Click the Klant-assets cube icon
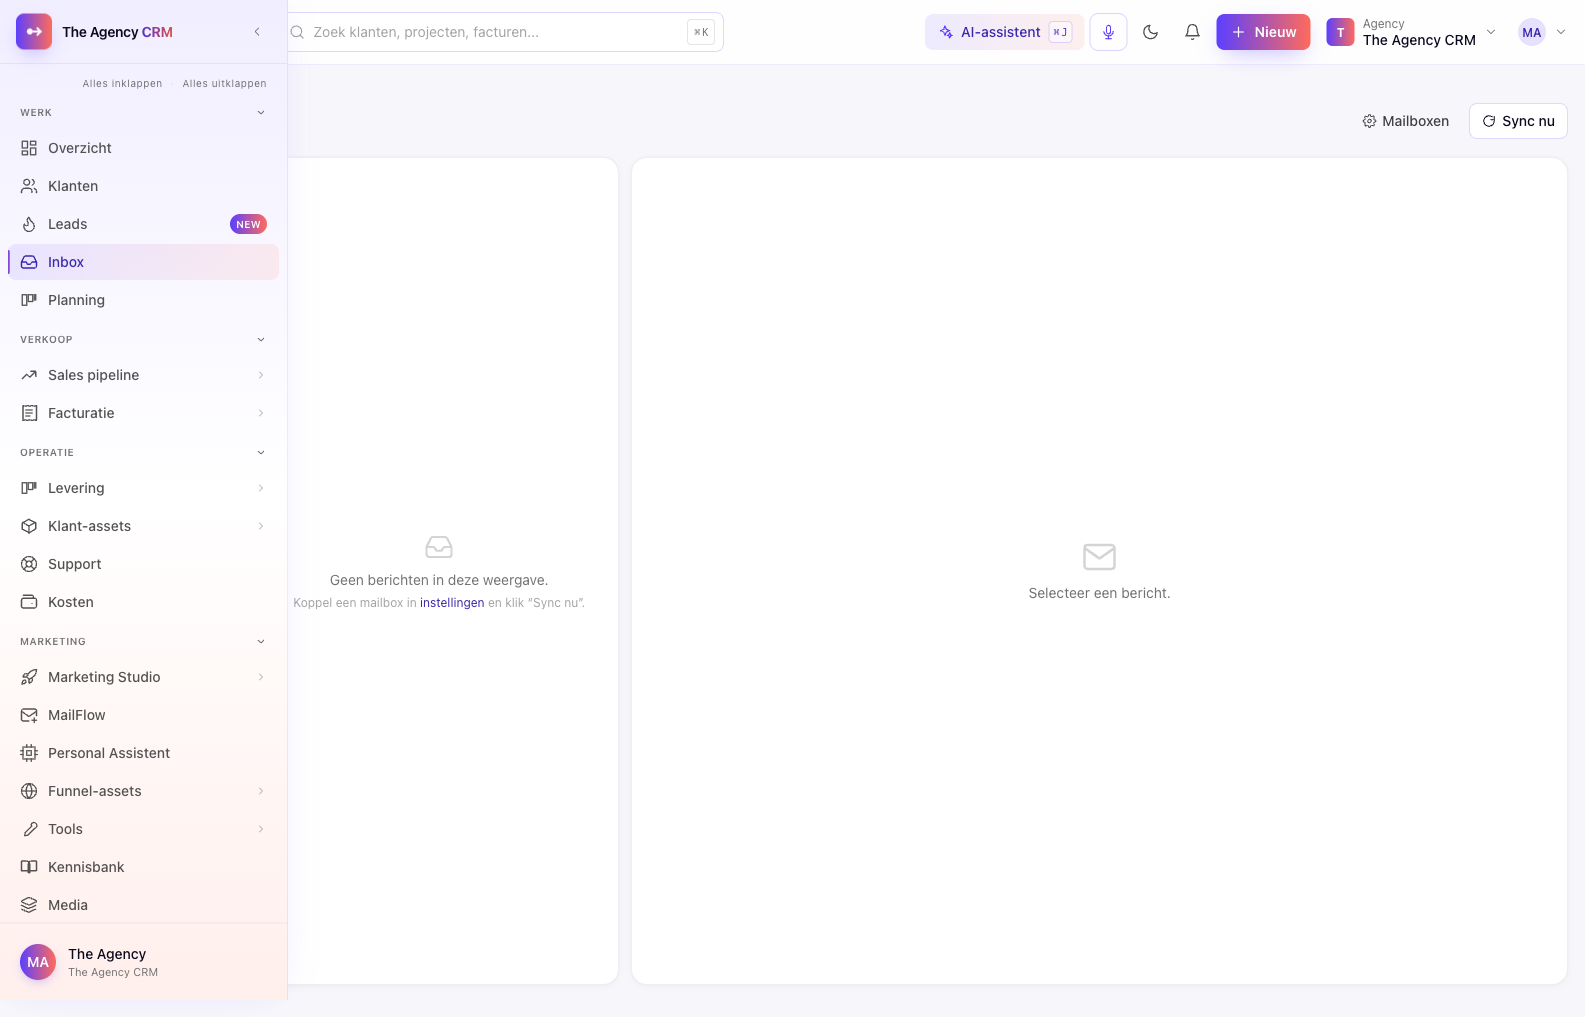The height and width of the screenshot is (1017, 1585). [x=29, y=526]
